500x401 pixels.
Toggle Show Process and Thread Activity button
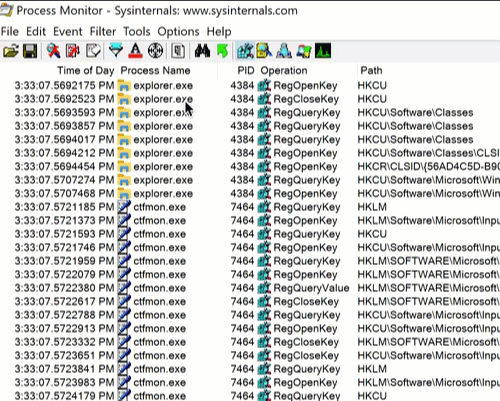point(304,51)
